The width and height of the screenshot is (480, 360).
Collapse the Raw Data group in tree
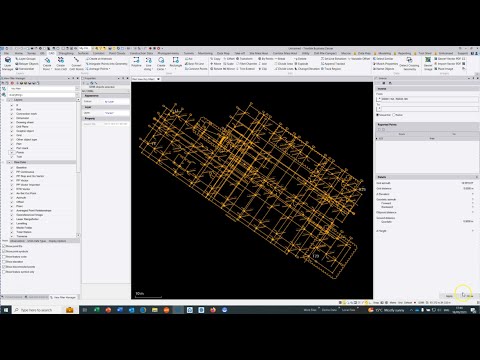(8, 162)
